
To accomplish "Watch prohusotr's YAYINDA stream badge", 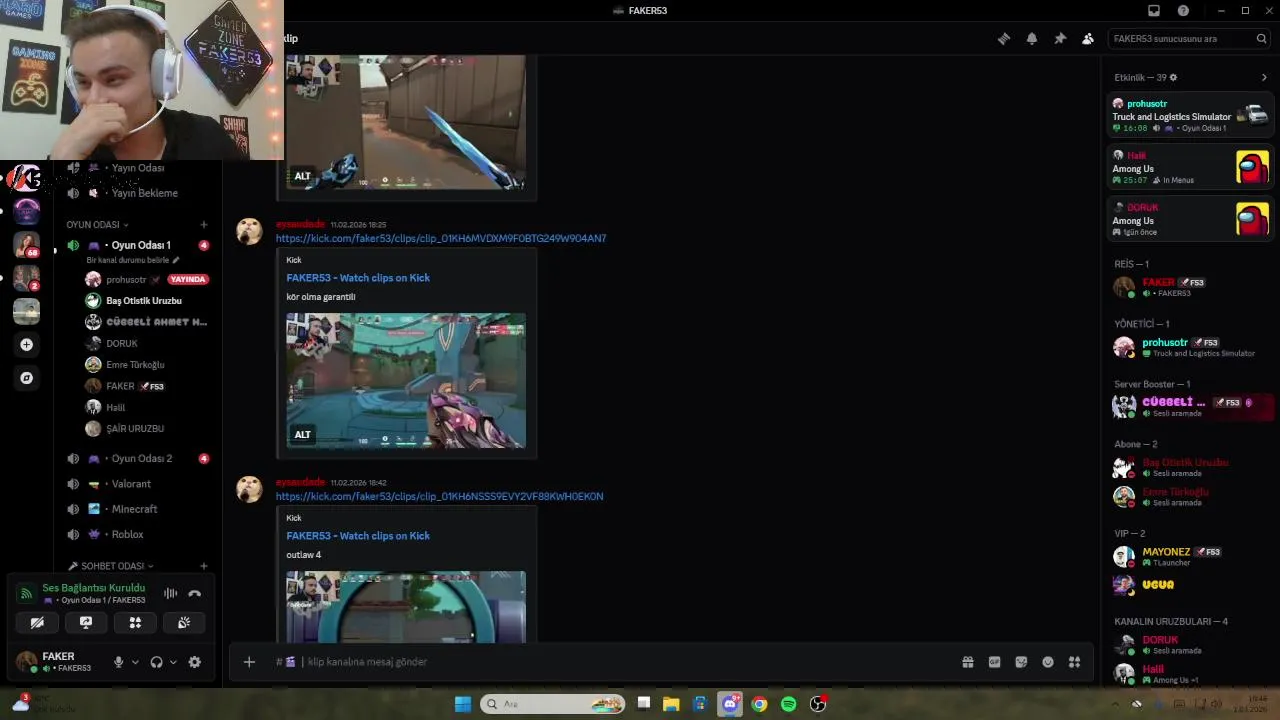I will pyautogui.click(x=187, y=280).
